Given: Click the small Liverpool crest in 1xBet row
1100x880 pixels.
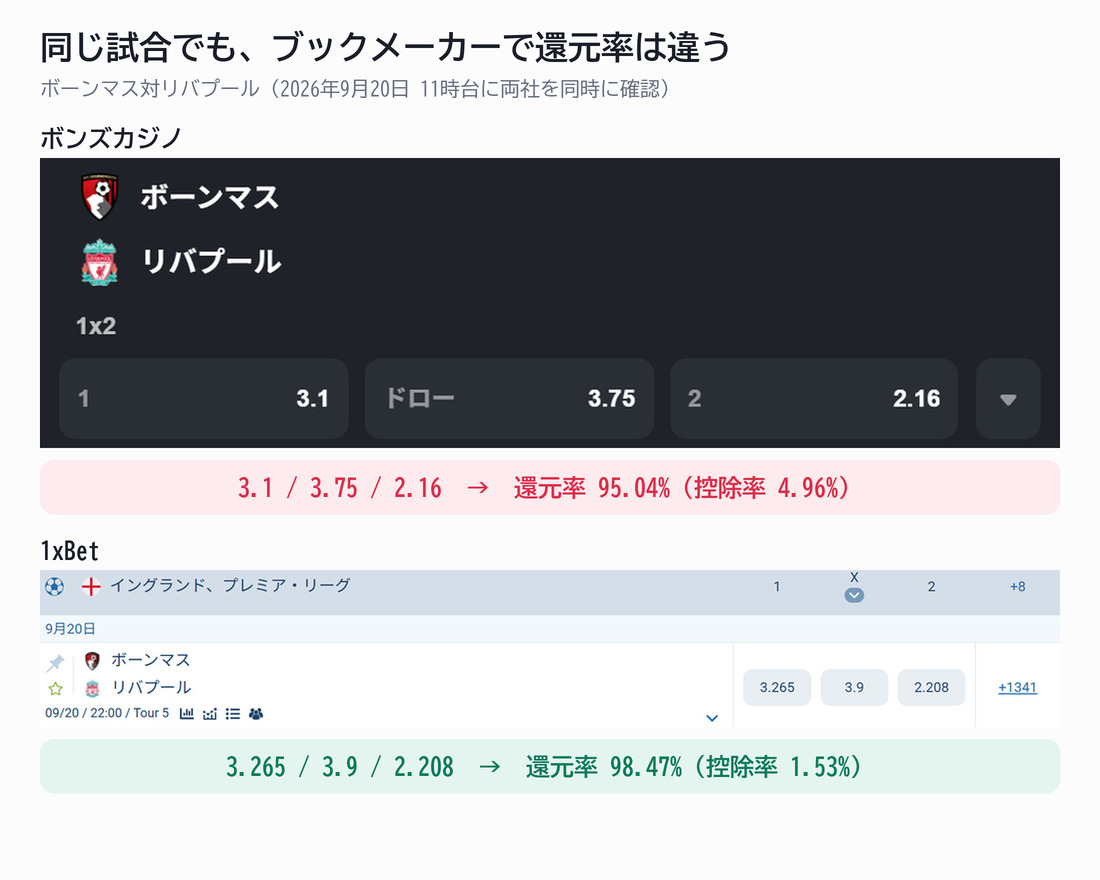Looking at the screenshot, I should tap(92, 688).
